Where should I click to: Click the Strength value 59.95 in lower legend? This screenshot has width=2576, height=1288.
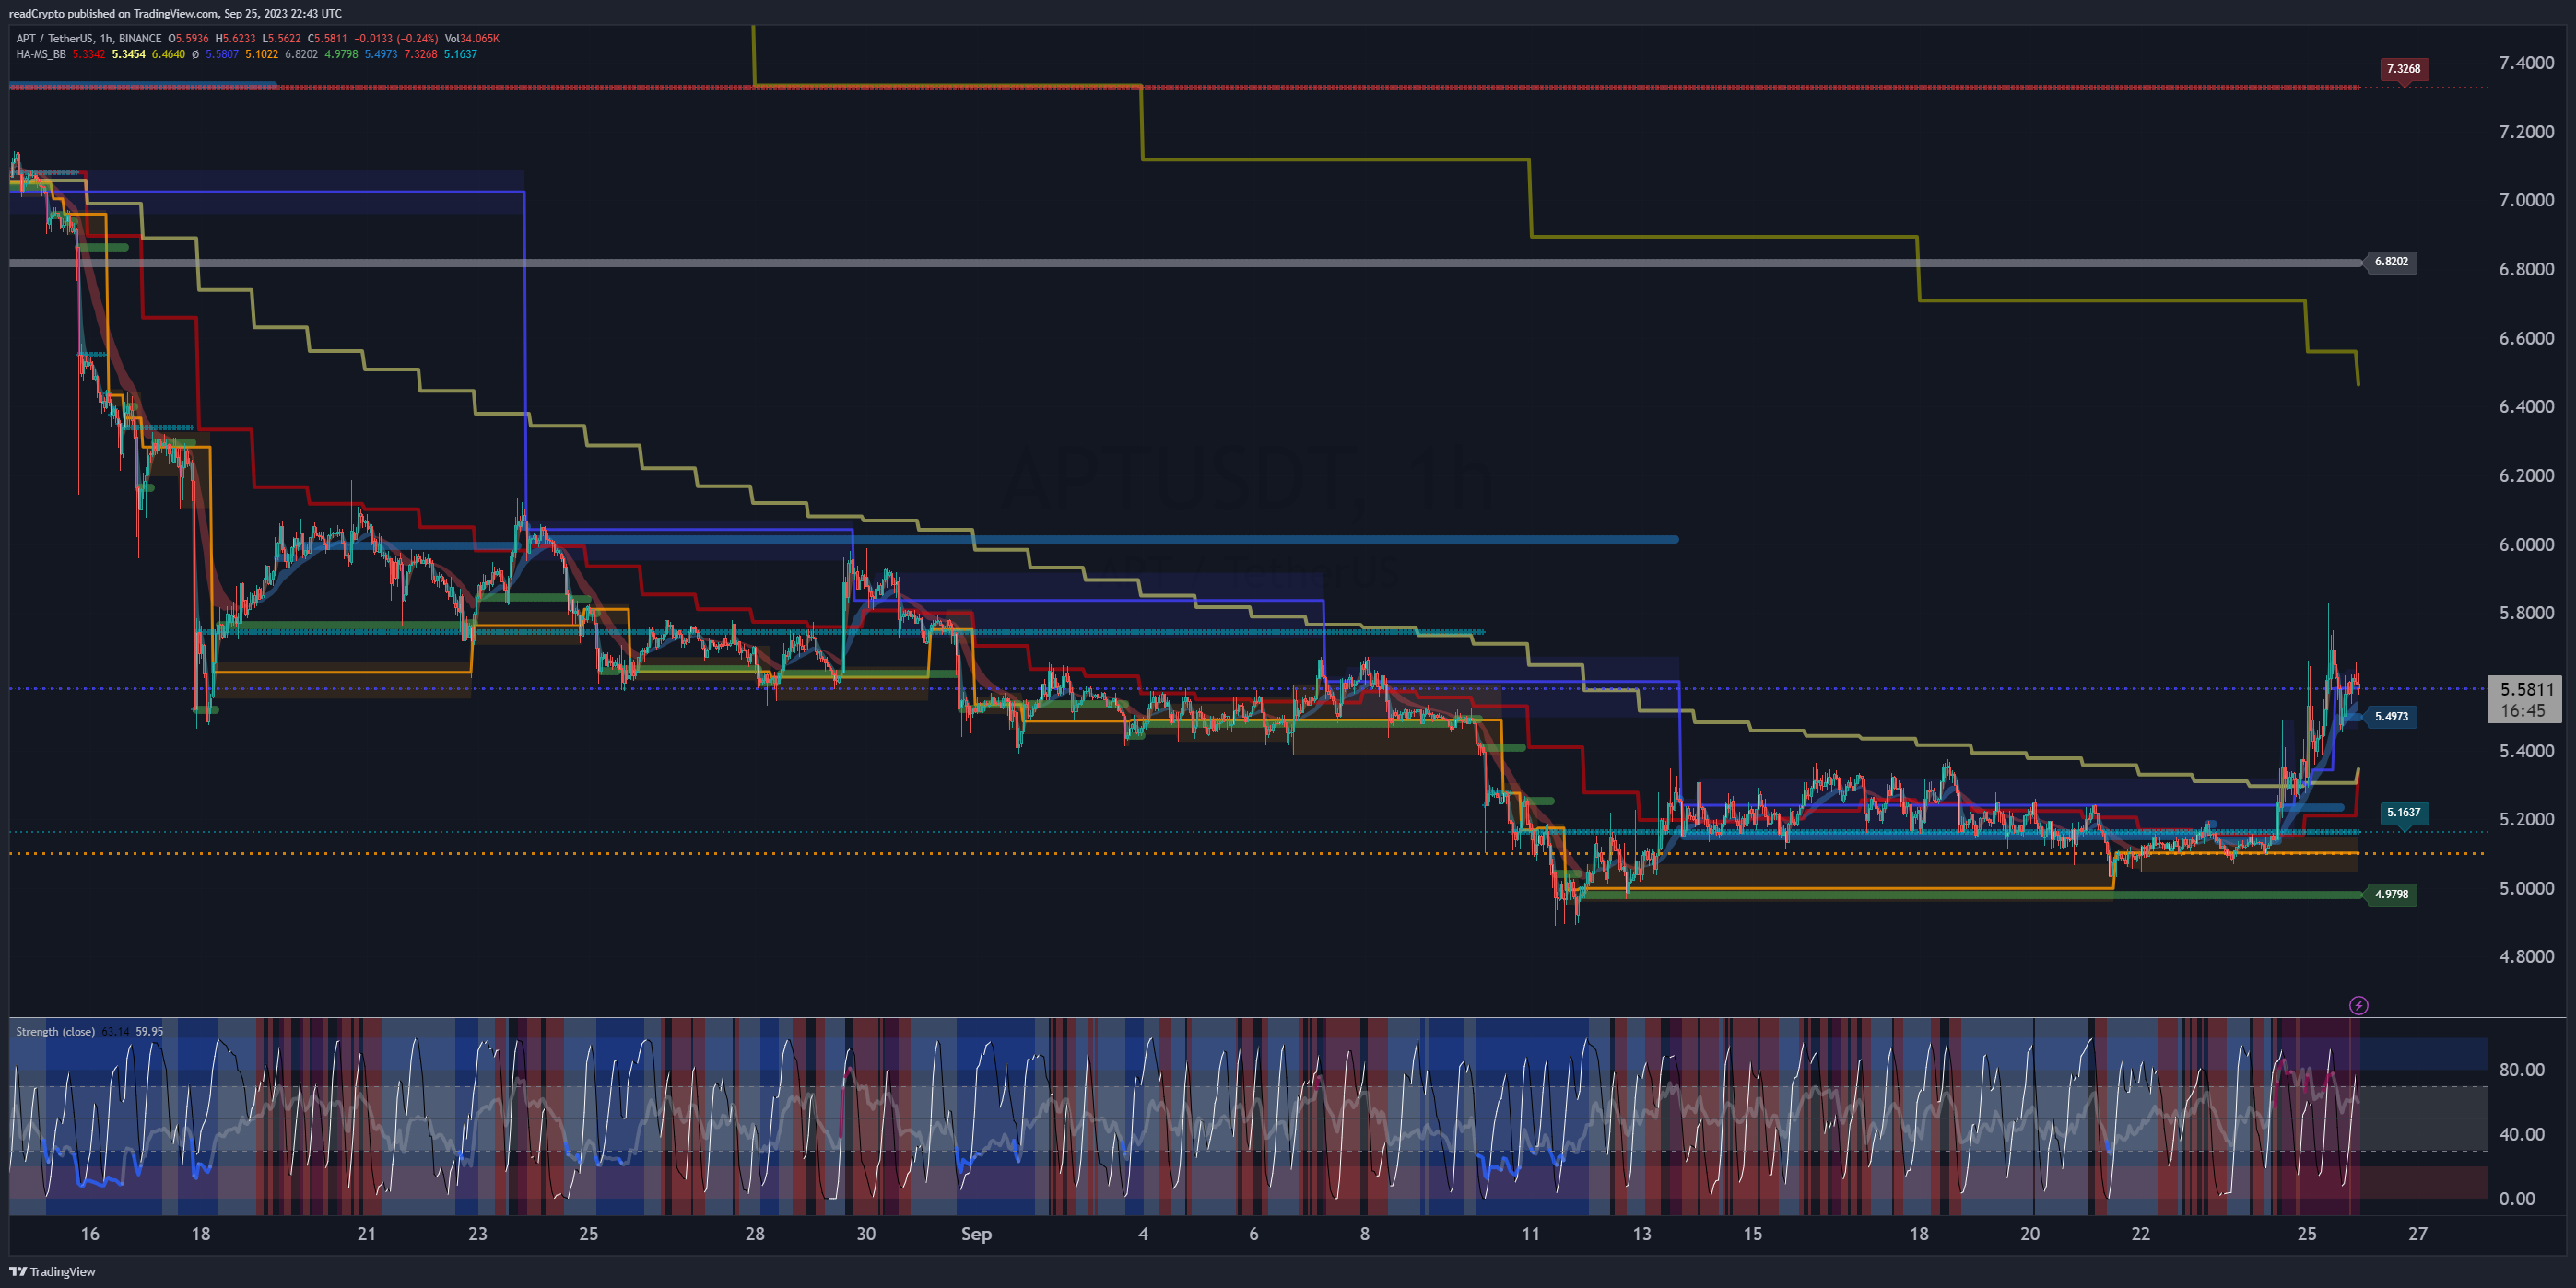pyautogui.click(x=149, y=1031)
